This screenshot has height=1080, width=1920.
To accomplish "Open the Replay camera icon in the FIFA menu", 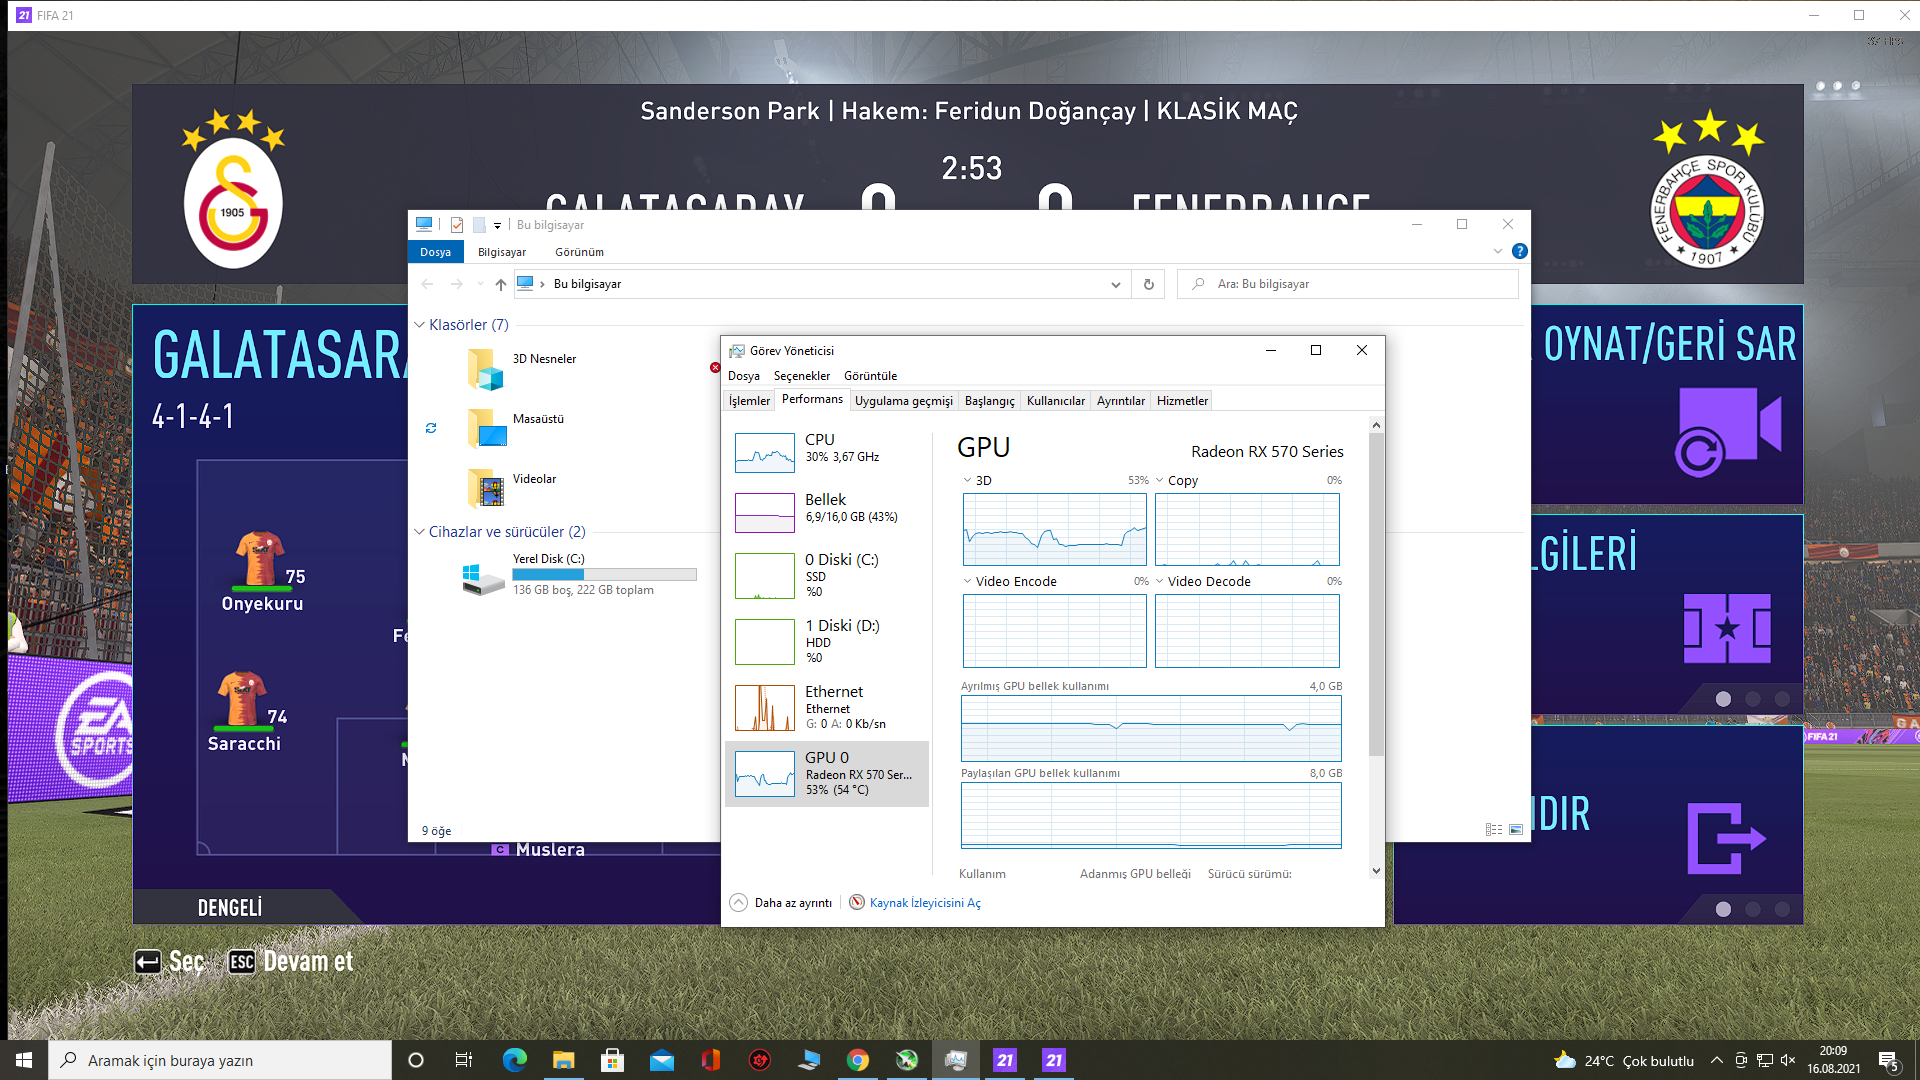I will (x=1727, y=430).
